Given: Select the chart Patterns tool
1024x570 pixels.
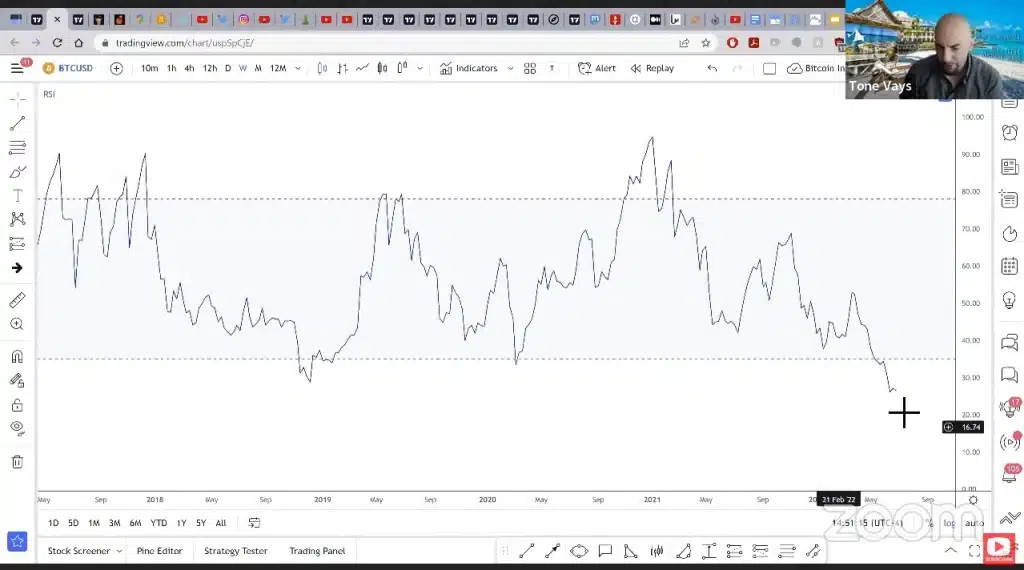Looking at the screenshot, I should point(18,219).
